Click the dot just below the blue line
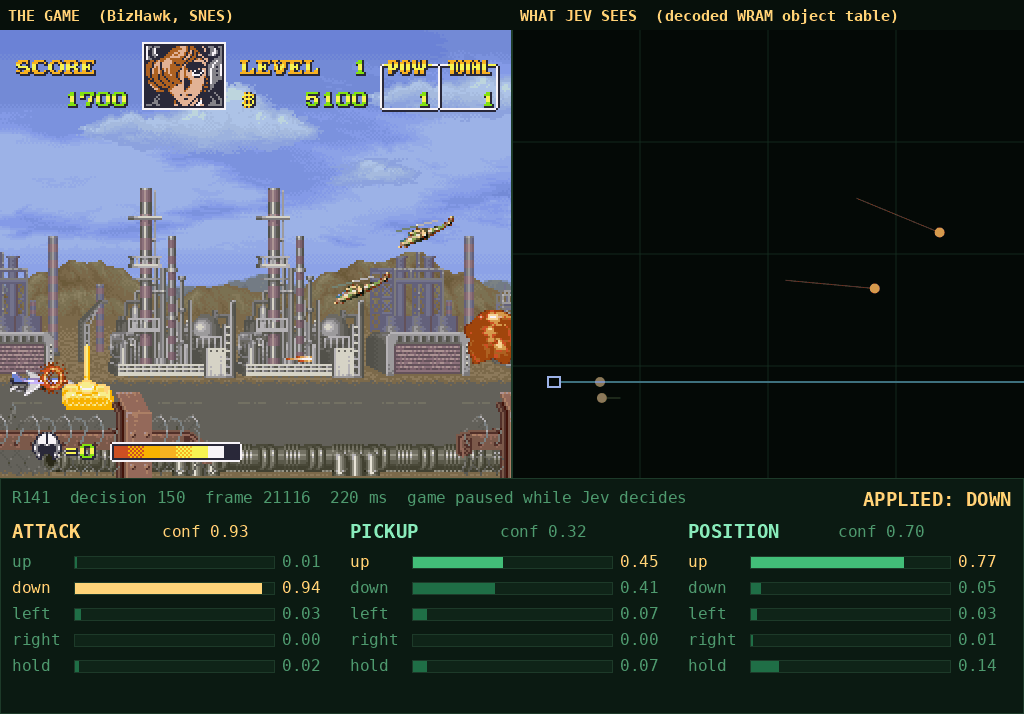The height and width of the screenshot is (714, 1024). coord(601,398)
